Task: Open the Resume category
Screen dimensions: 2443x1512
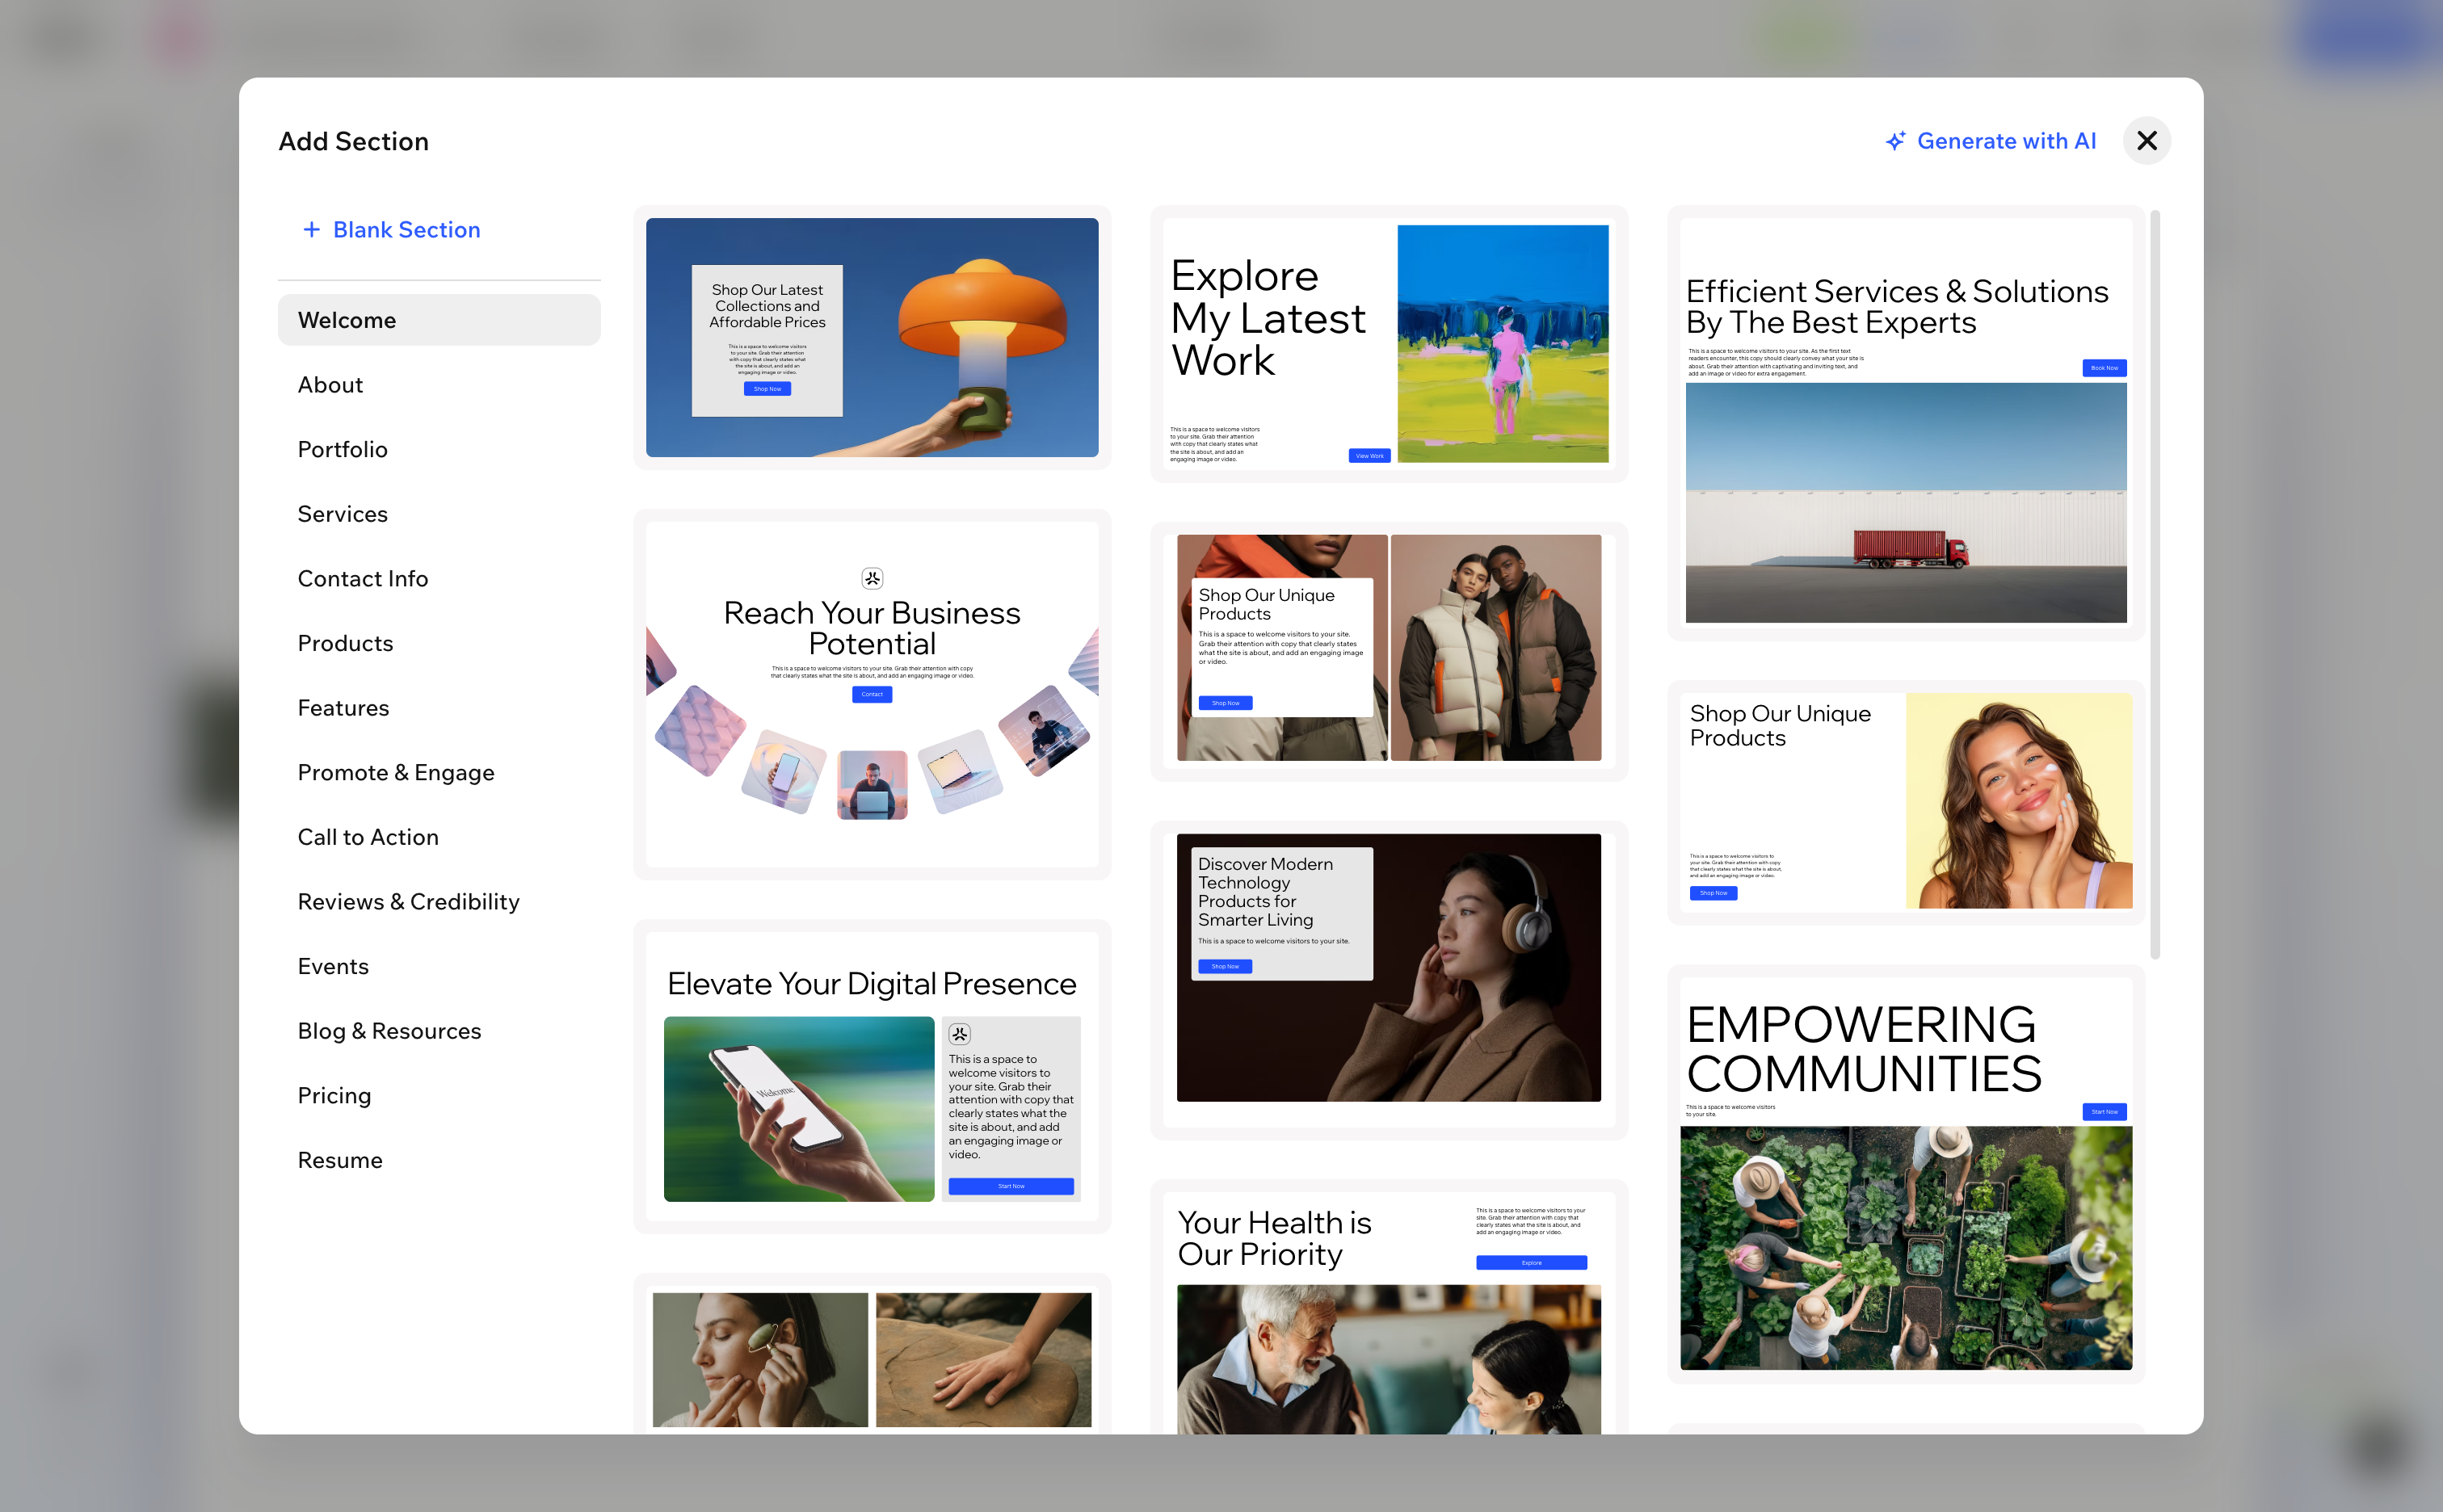Action: click(439, 1160)
